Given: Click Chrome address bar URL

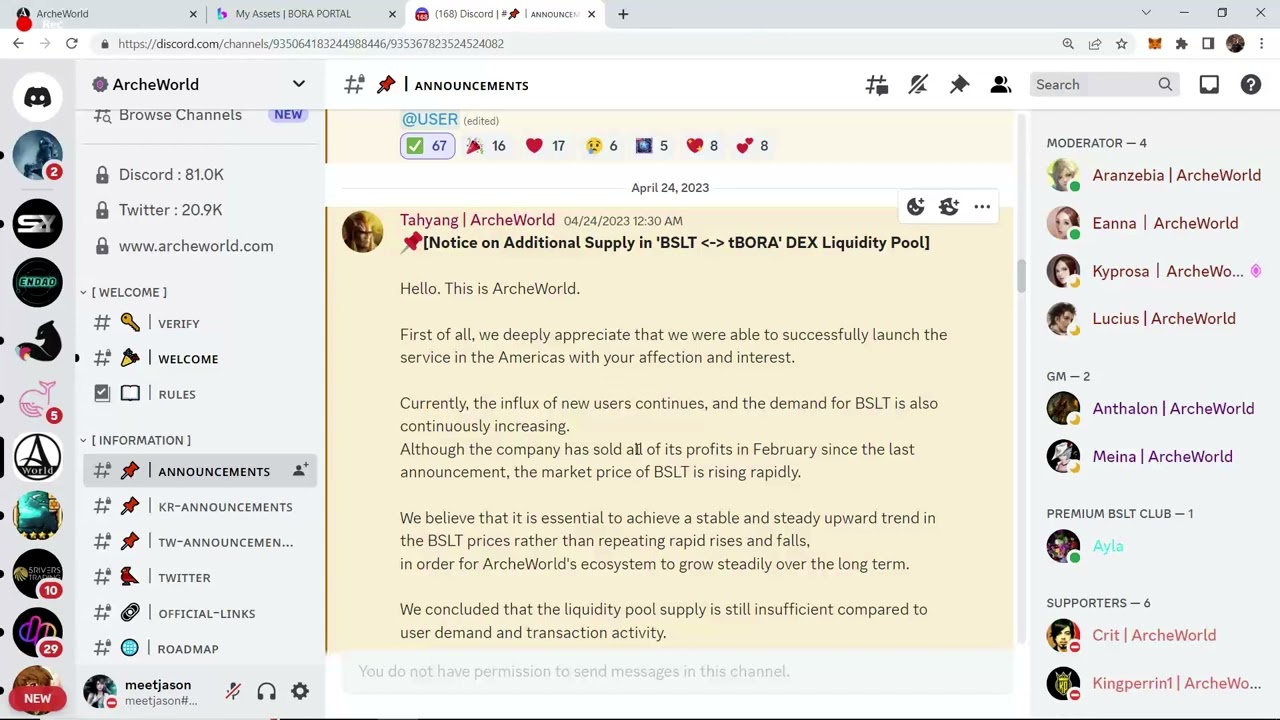Looking at the screenshot, I should tap(310, 44).
